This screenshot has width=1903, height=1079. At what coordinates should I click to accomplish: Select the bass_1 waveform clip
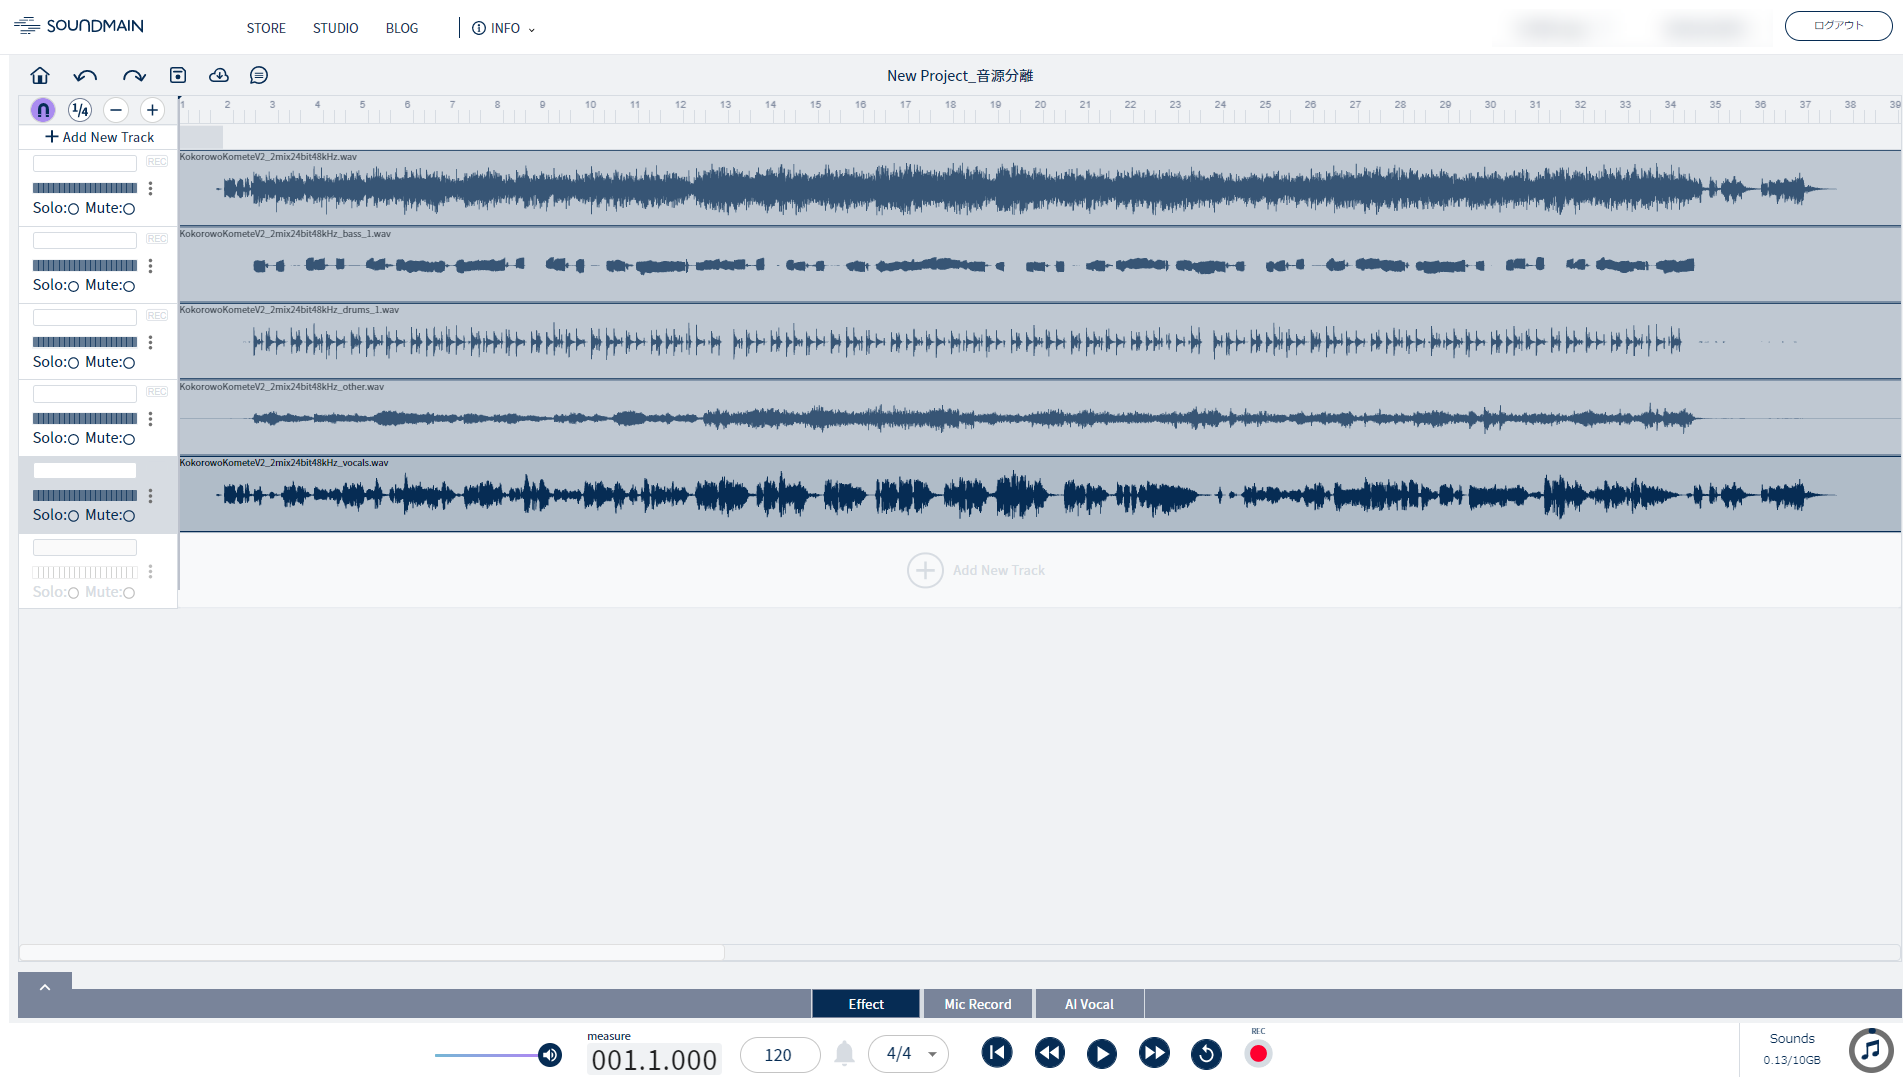tap(1040, 265)
